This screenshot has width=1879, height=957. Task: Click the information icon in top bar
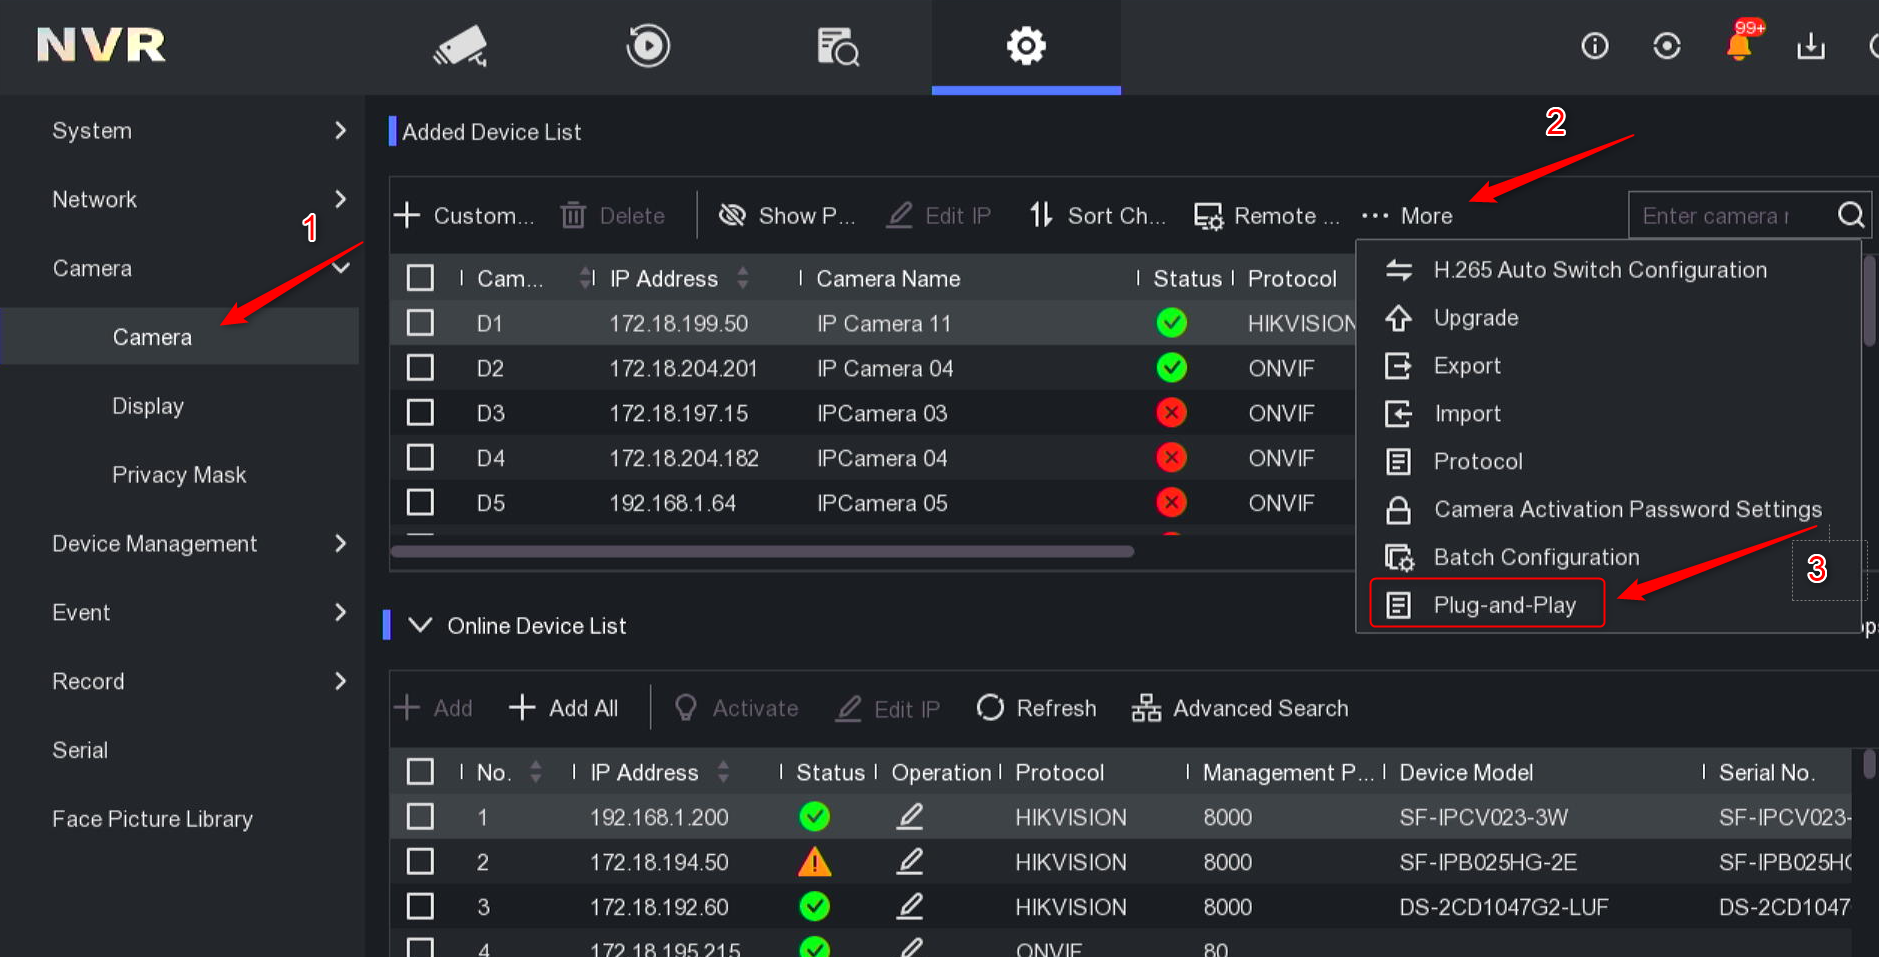point(1595,46)
